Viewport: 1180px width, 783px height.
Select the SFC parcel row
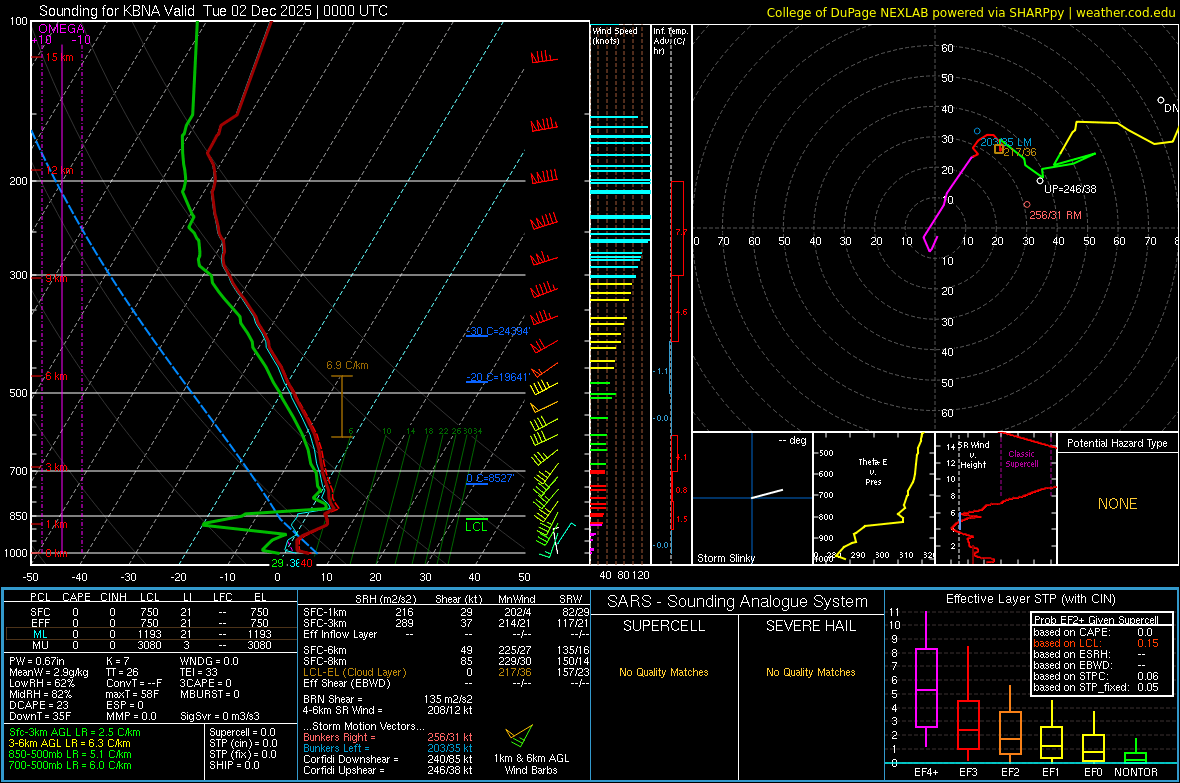tap(148, 612)
